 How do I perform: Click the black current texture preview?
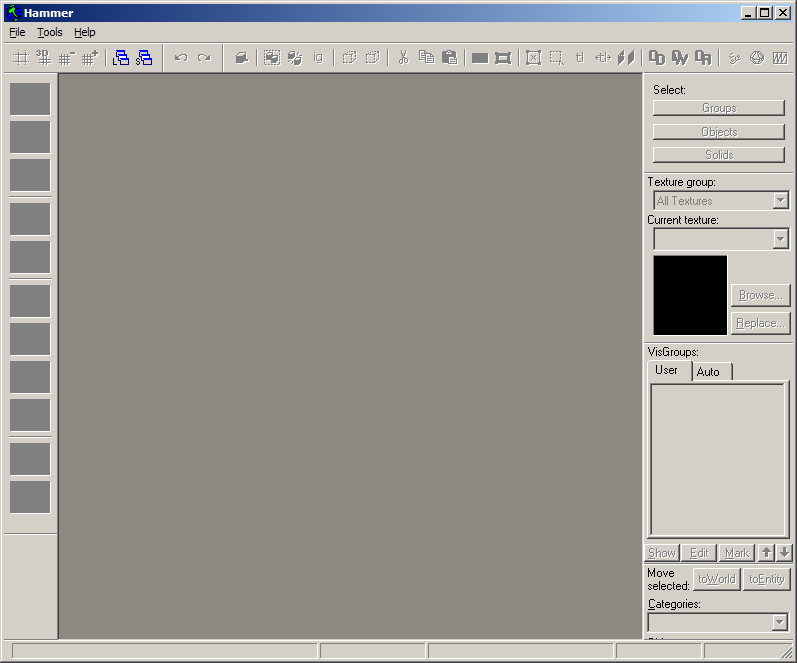coord(690,295)
